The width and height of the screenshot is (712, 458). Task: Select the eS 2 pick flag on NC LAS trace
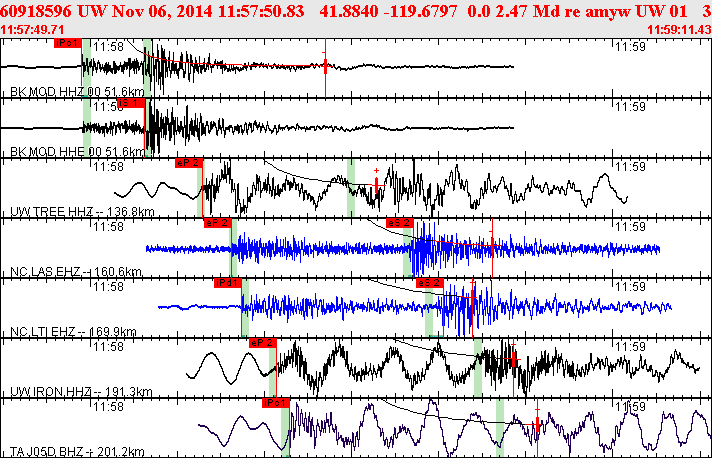coord(400,223)
